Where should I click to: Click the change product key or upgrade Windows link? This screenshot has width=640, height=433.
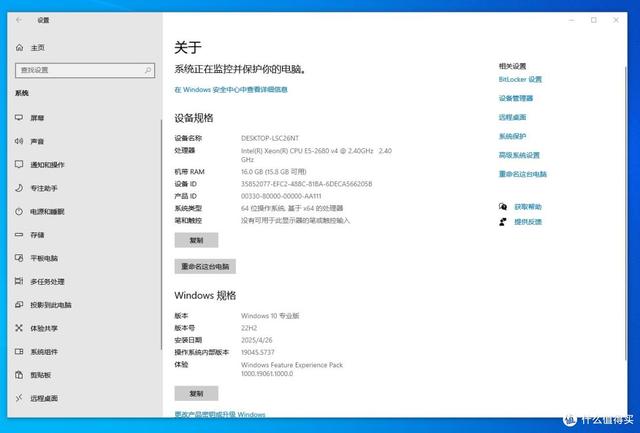coord(220,414)
